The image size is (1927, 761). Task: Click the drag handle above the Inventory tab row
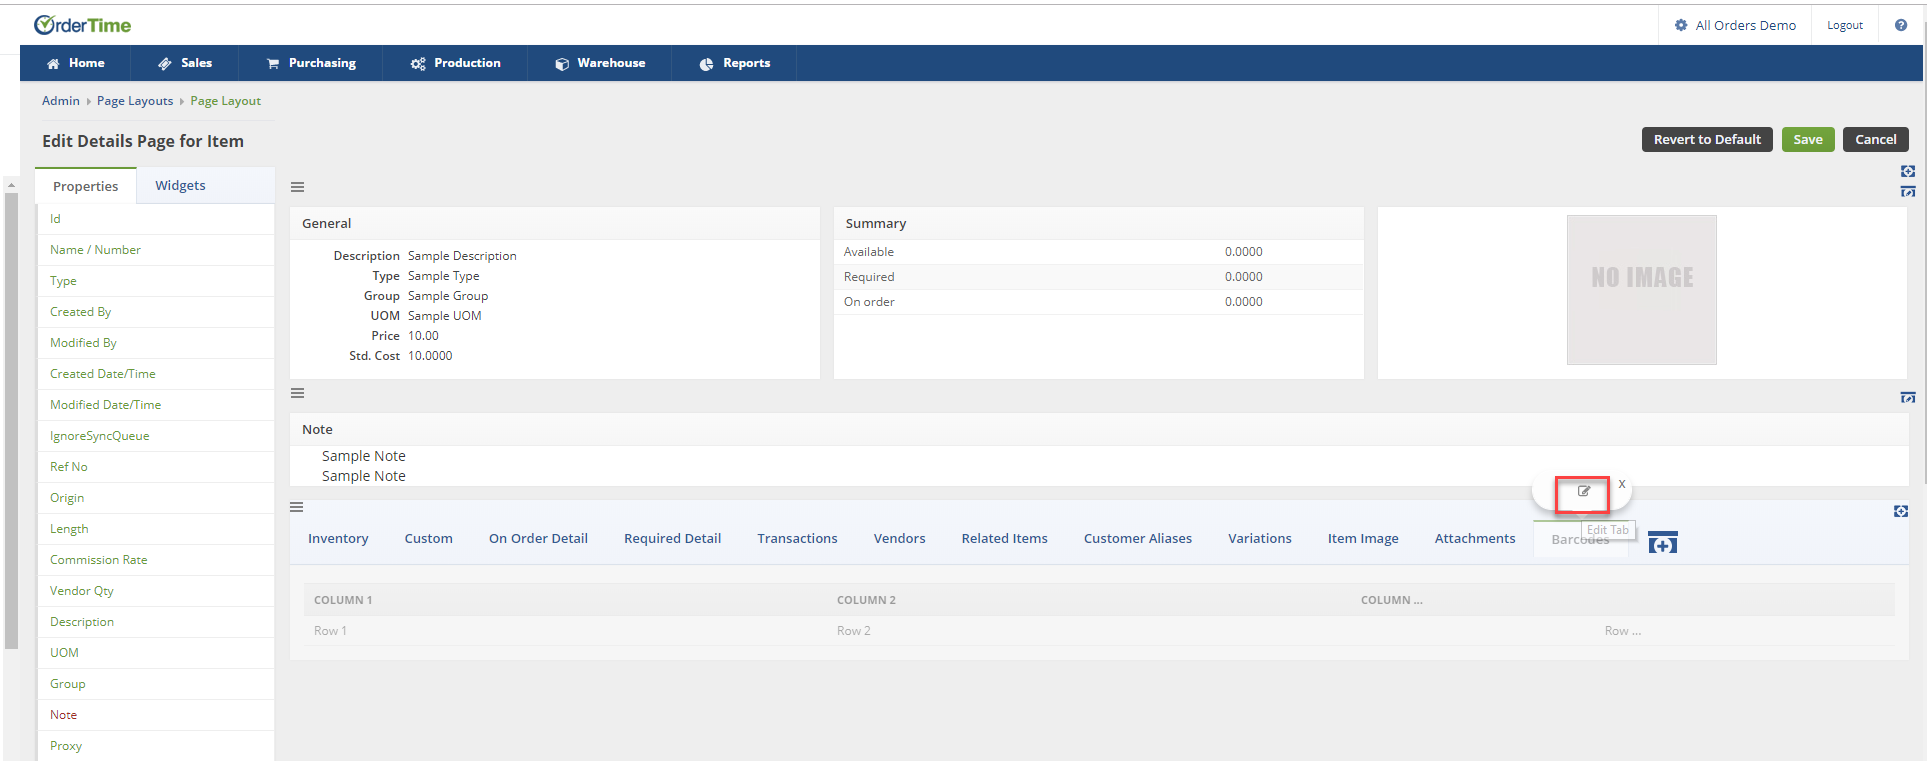tap(297, 507)
